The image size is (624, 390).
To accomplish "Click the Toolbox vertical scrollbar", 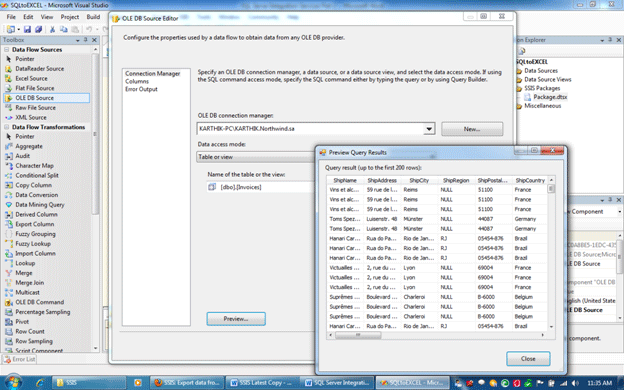I will pyautogui.click(x=95, y=135).
